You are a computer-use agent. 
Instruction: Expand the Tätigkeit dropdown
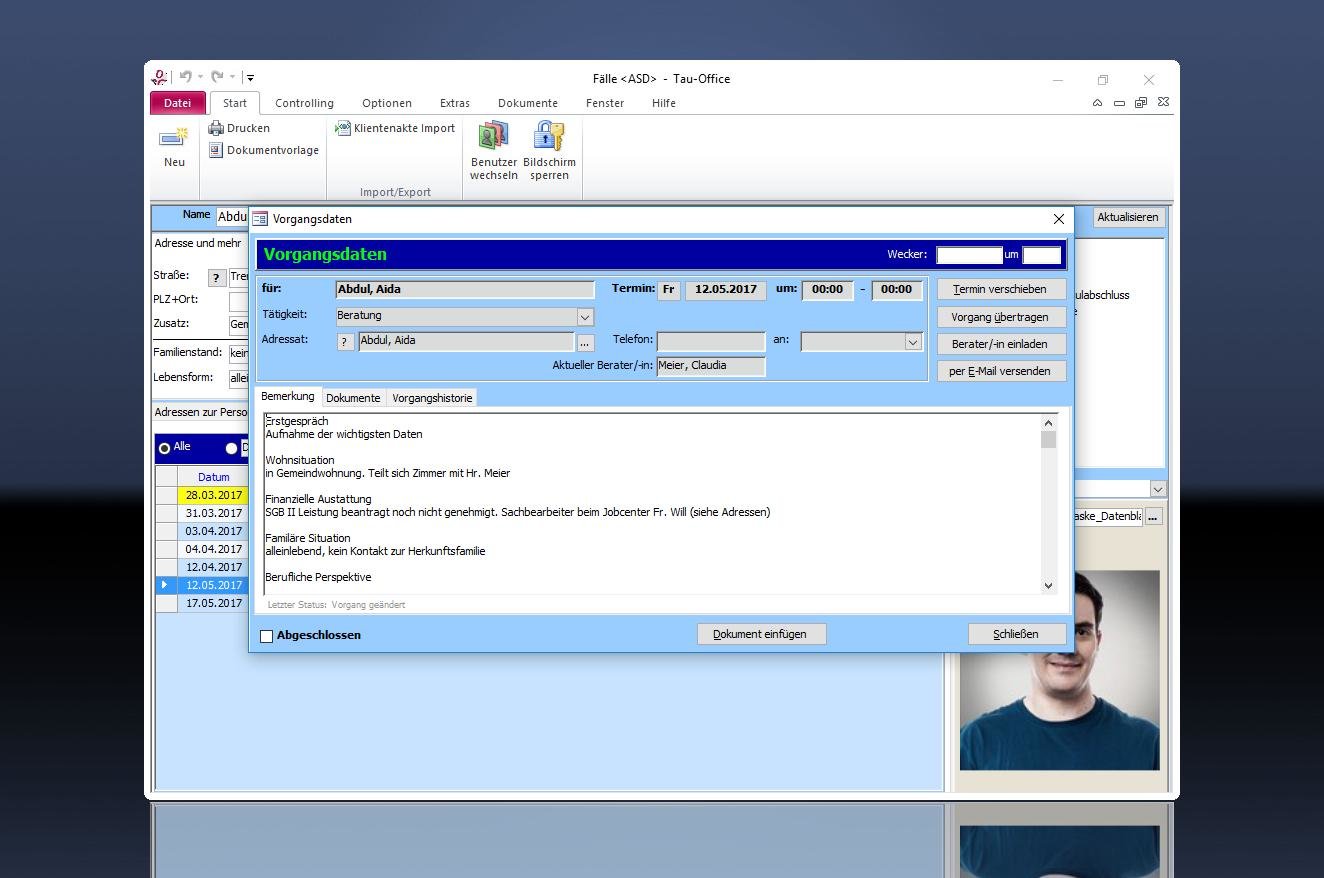(585, 316)
